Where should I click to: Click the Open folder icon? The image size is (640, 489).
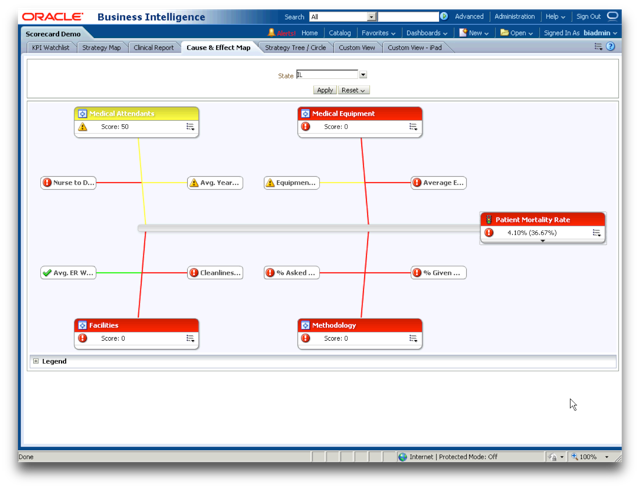[504, 32]
